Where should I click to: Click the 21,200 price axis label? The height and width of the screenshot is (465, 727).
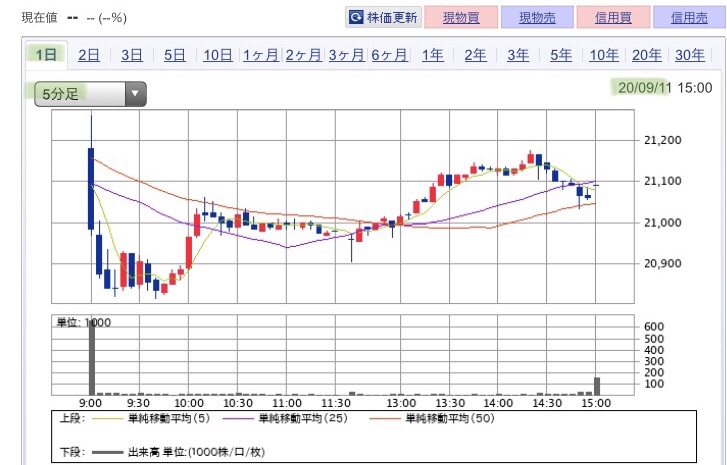(663, 140)
